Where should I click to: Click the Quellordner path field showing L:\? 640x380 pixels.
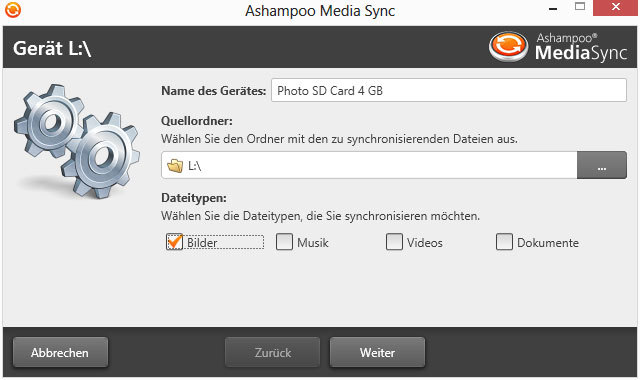click(x=369, y=165)
